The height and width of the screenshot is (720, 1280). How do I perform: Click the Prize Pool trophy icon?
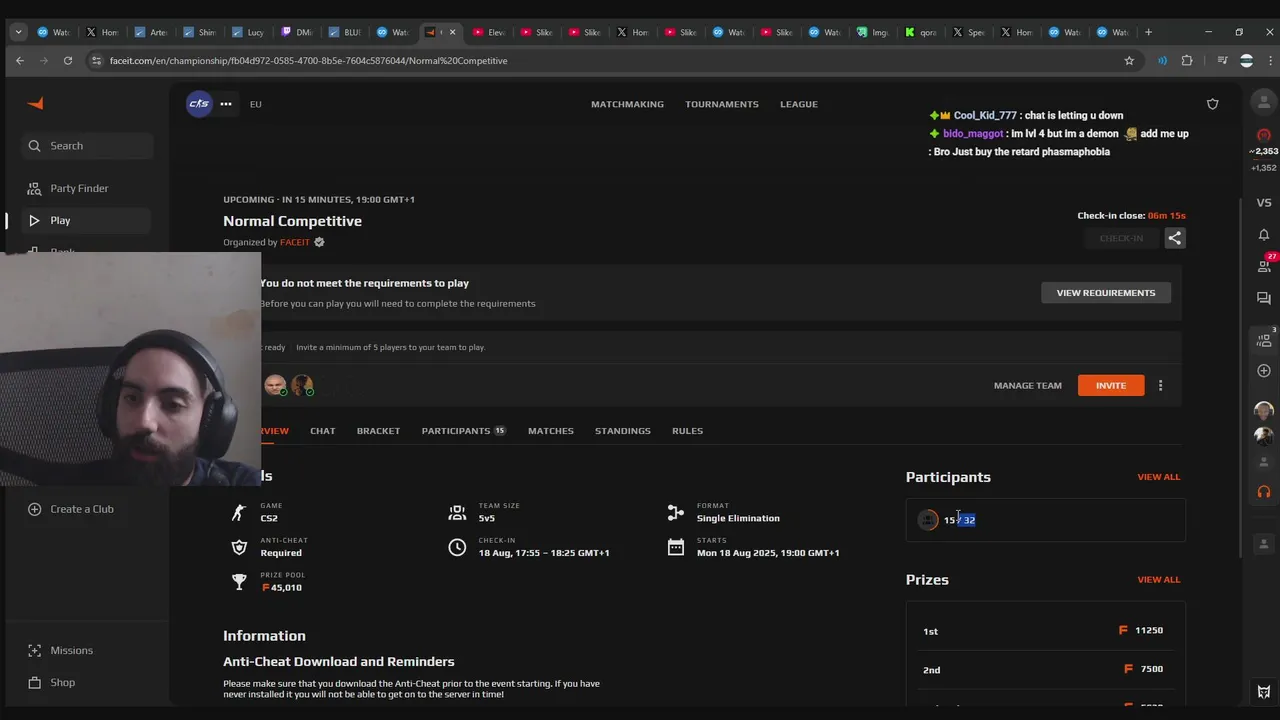239,582
